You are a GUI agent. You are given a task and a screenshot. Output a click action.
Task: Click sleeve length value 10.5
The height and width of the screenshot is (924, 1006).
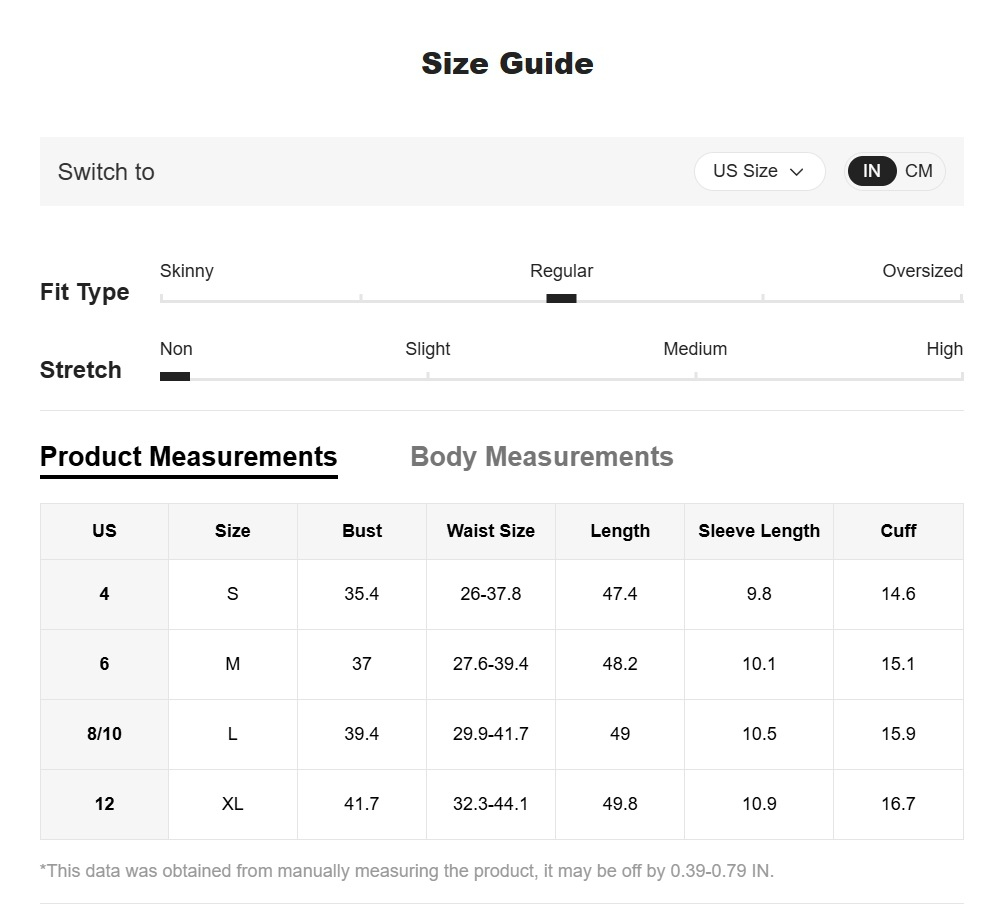759,734
